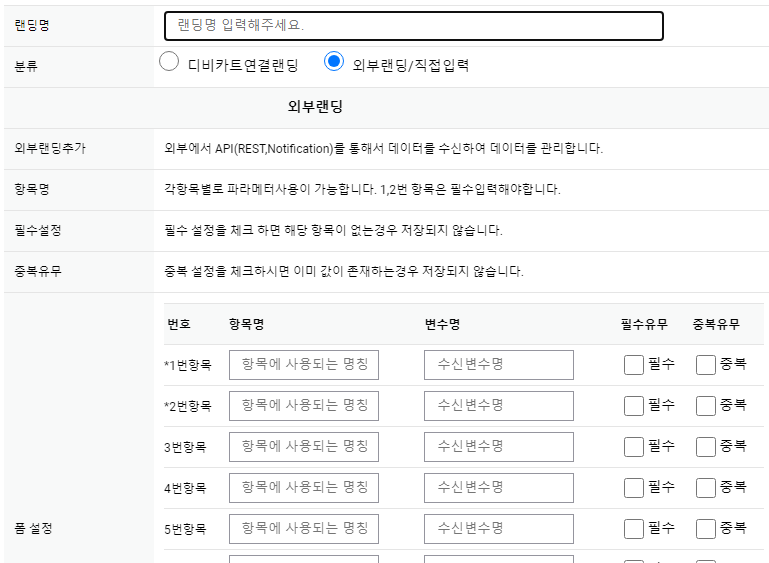Click the 3번항목 수신변수명 input field
Image resolution: width=769 pixels, height=563 pixels.
pyautogui.click(x=499, y=447)
